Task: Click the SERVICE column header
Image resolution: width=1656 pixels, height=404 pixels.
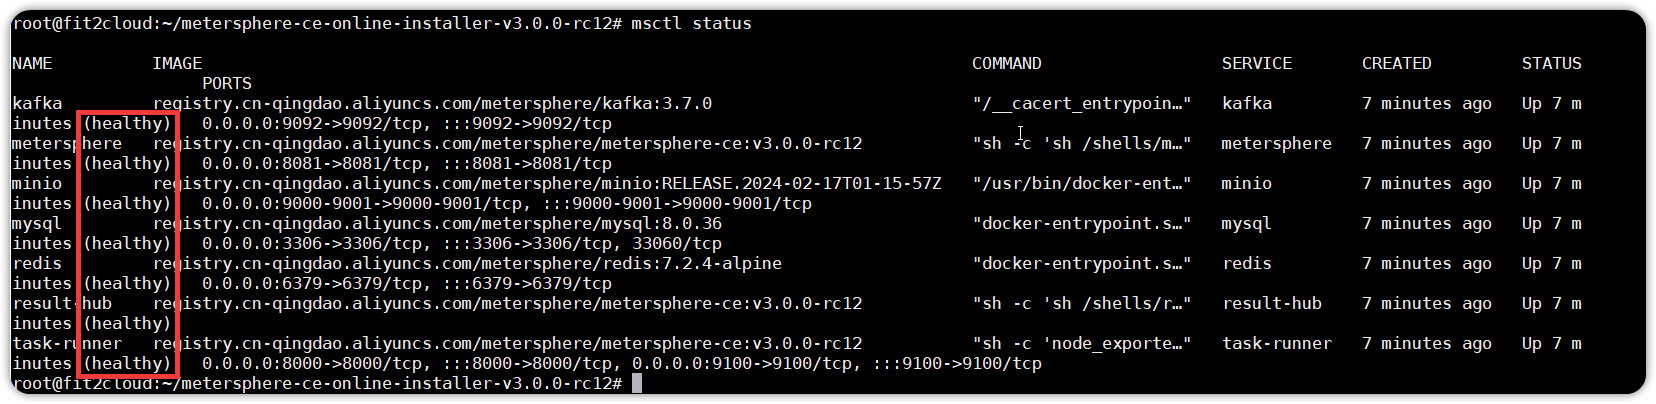Action: [x=1256, y=63]
